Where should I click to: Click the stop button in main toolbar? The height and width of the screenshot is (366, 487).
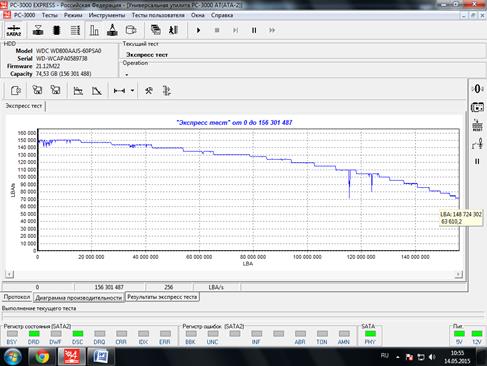[217, 30]
